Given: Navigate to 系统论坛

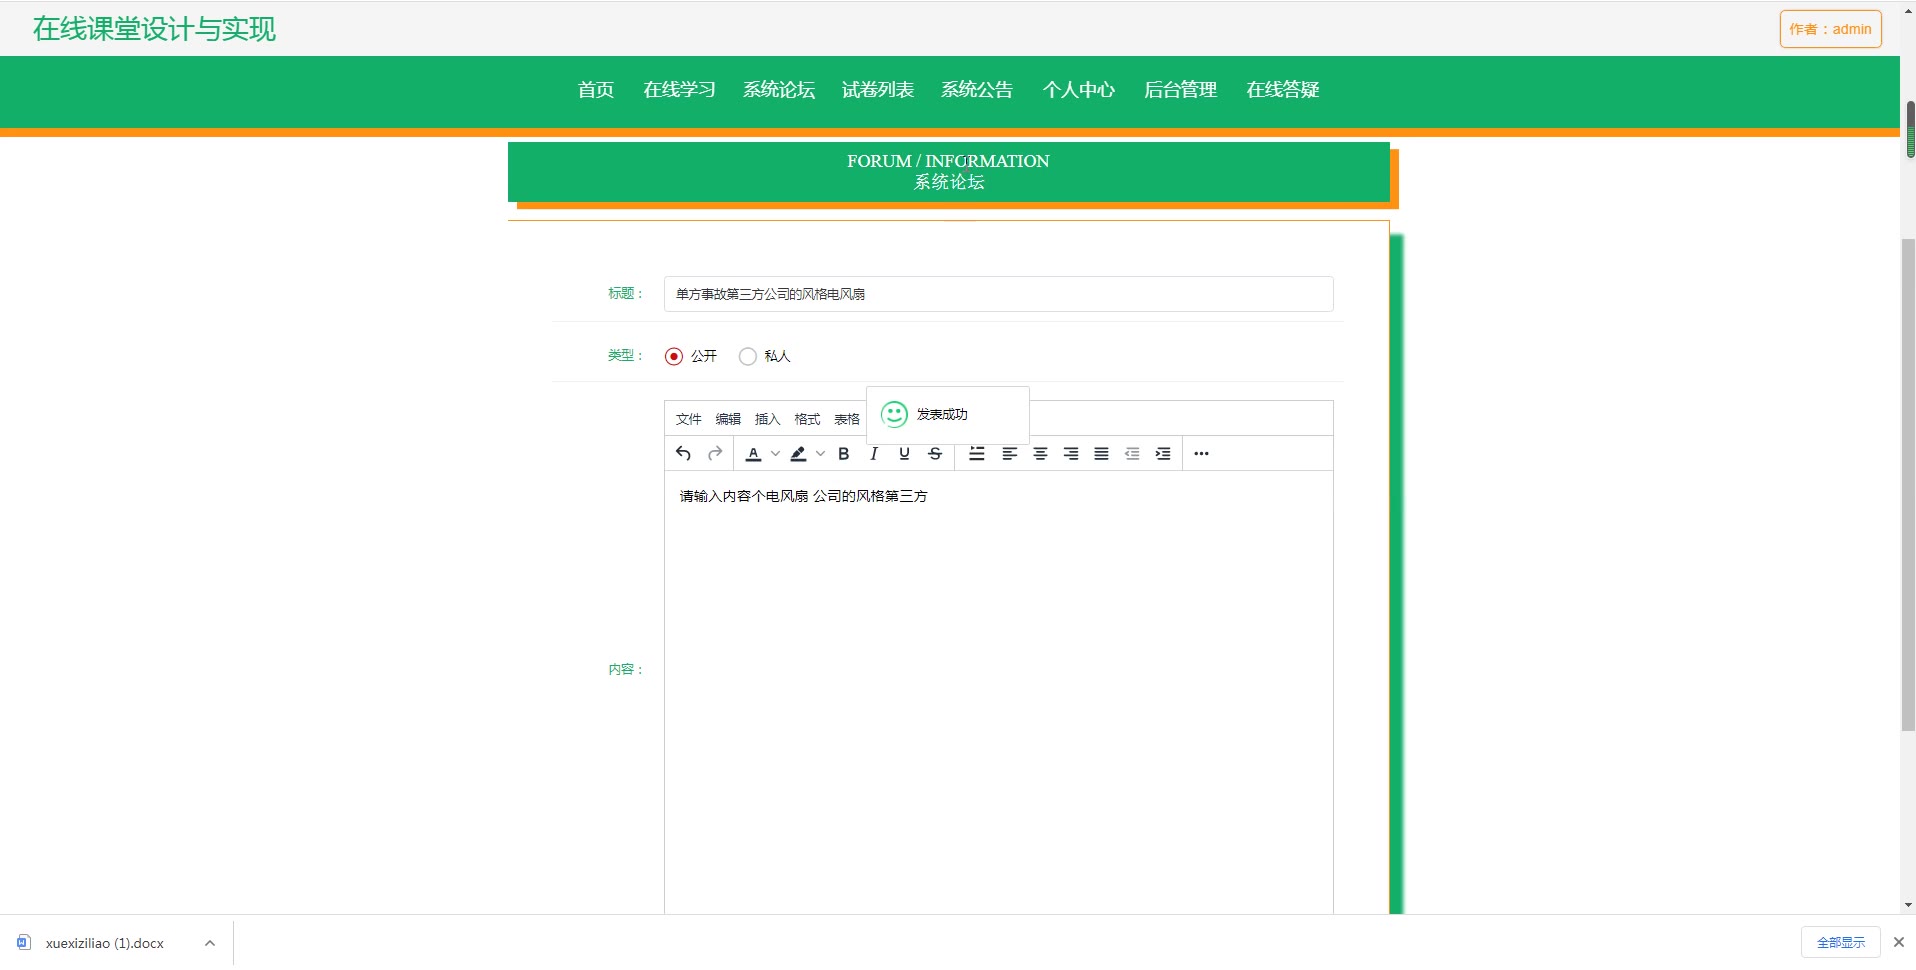Looking at the screenshot, I should pyautogui.click(x=779, y=90).
